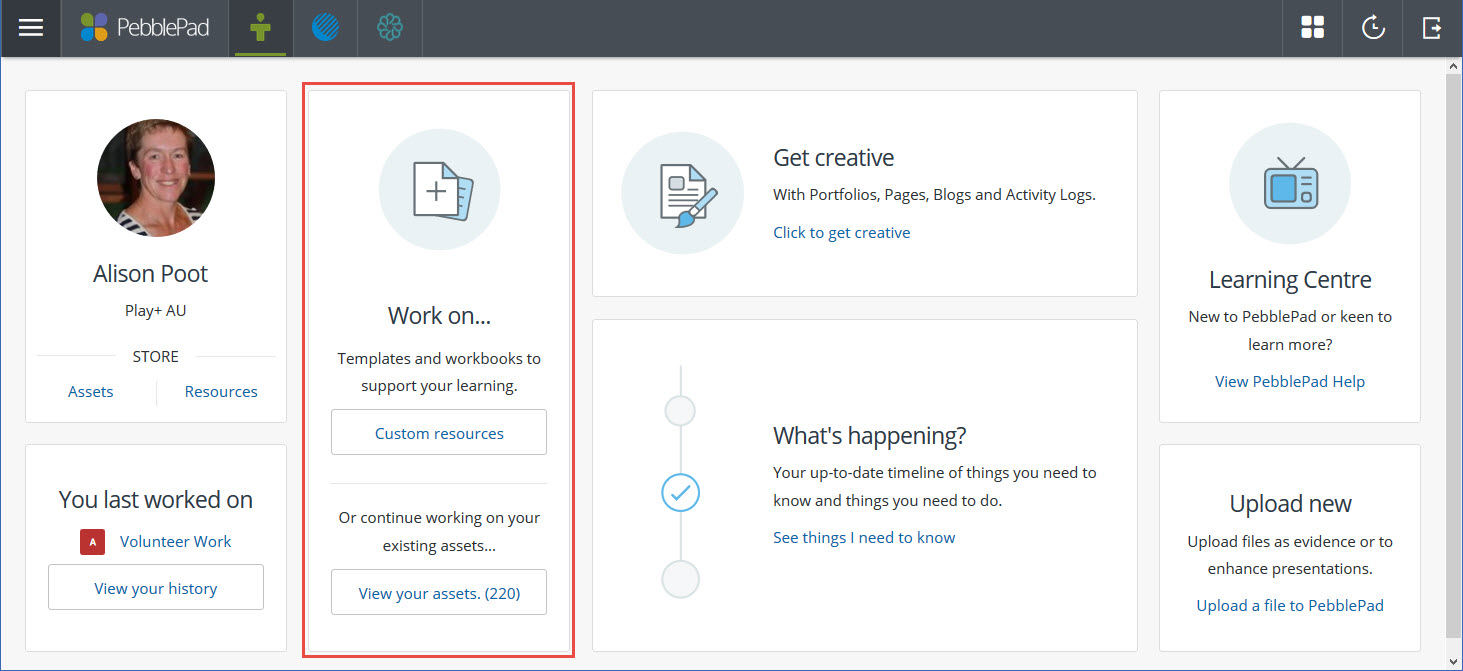Click the timeline checkmark circle
Viewport: 1463px width, 671px height.
point(681,493)
